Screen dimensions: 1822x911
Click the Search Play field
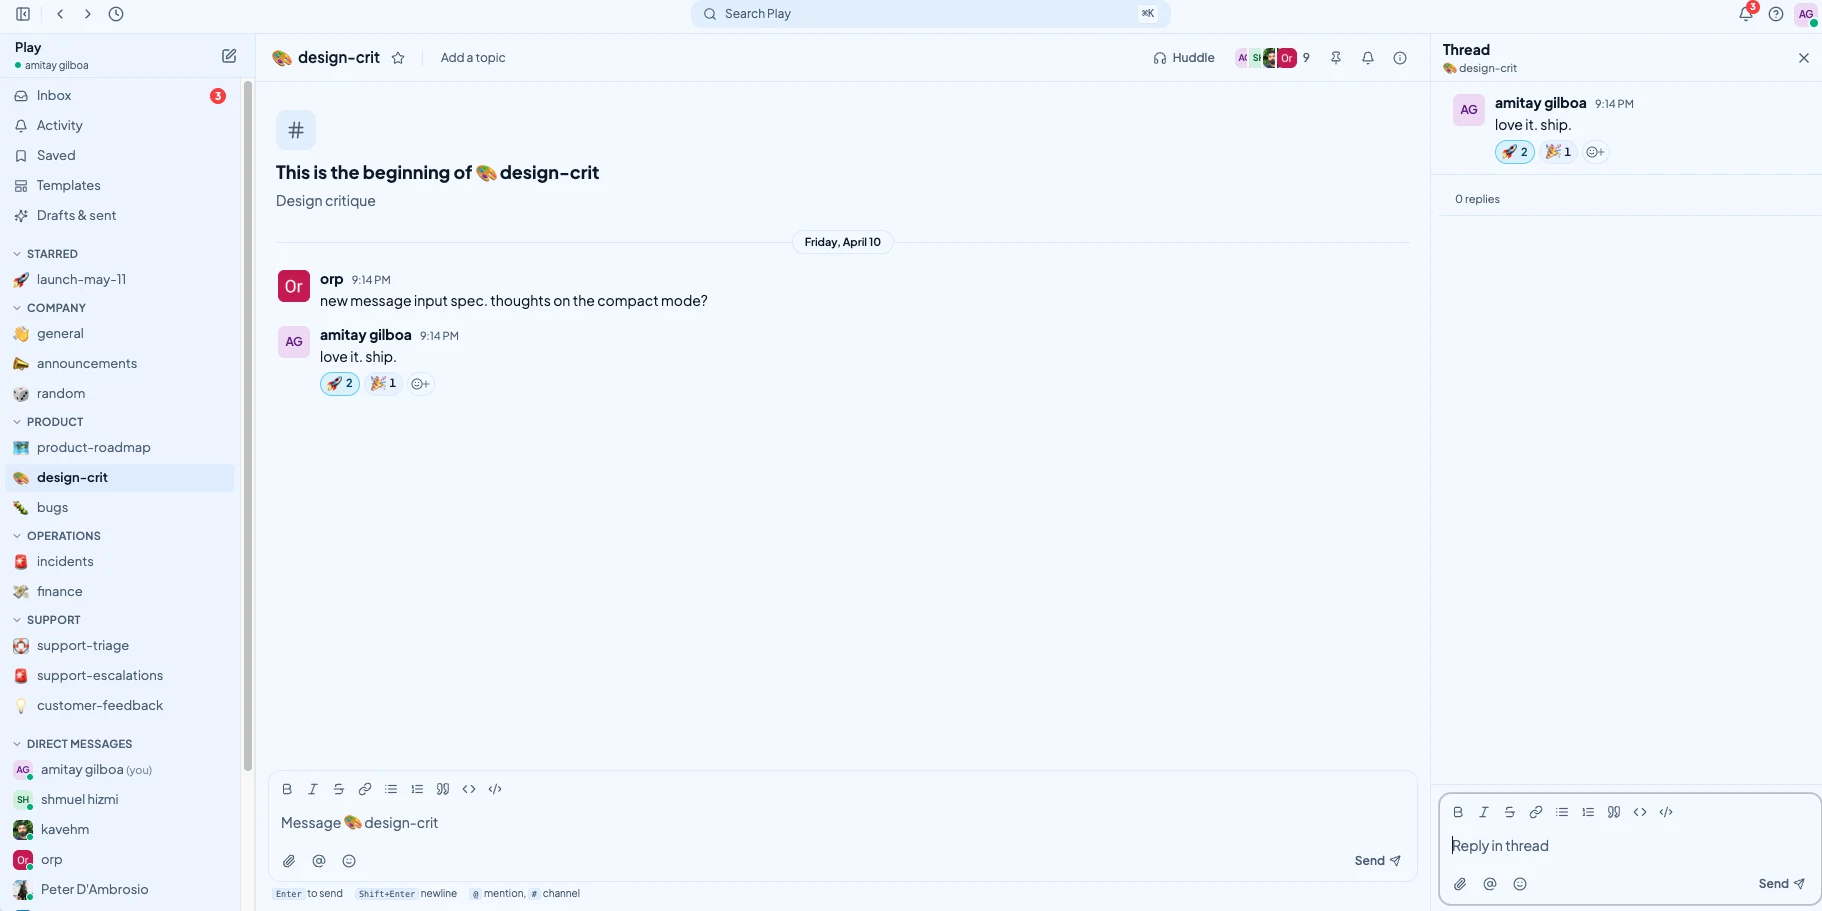pos(930,14)
